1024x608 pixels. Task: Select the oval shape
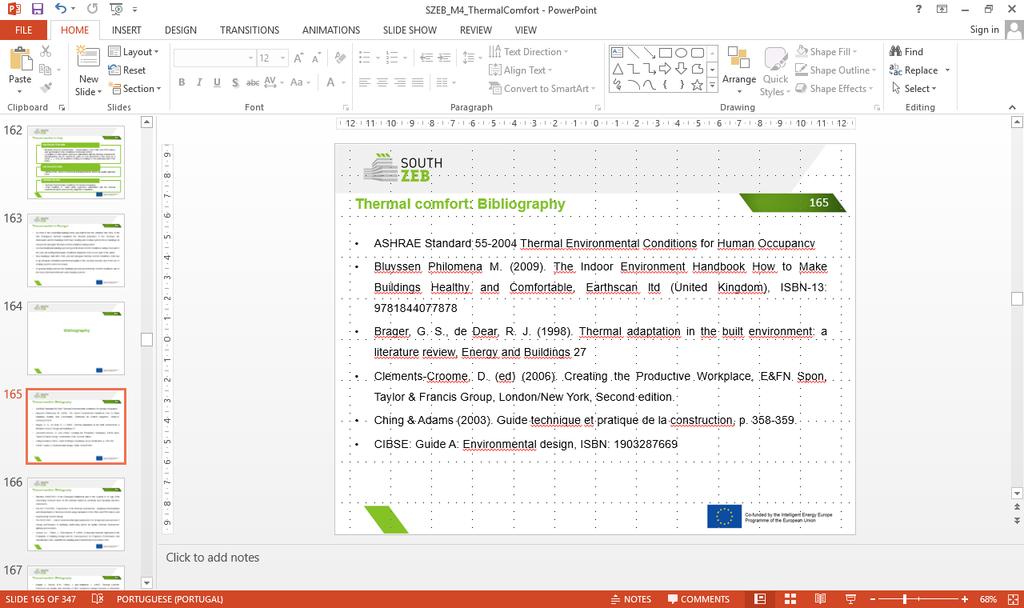[681, 53]
